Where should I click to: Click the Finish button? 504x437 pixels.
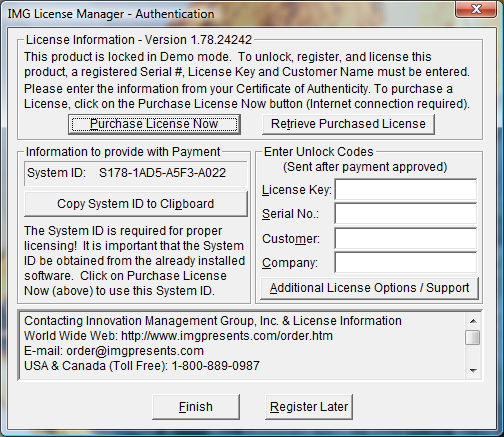(196, 407)
